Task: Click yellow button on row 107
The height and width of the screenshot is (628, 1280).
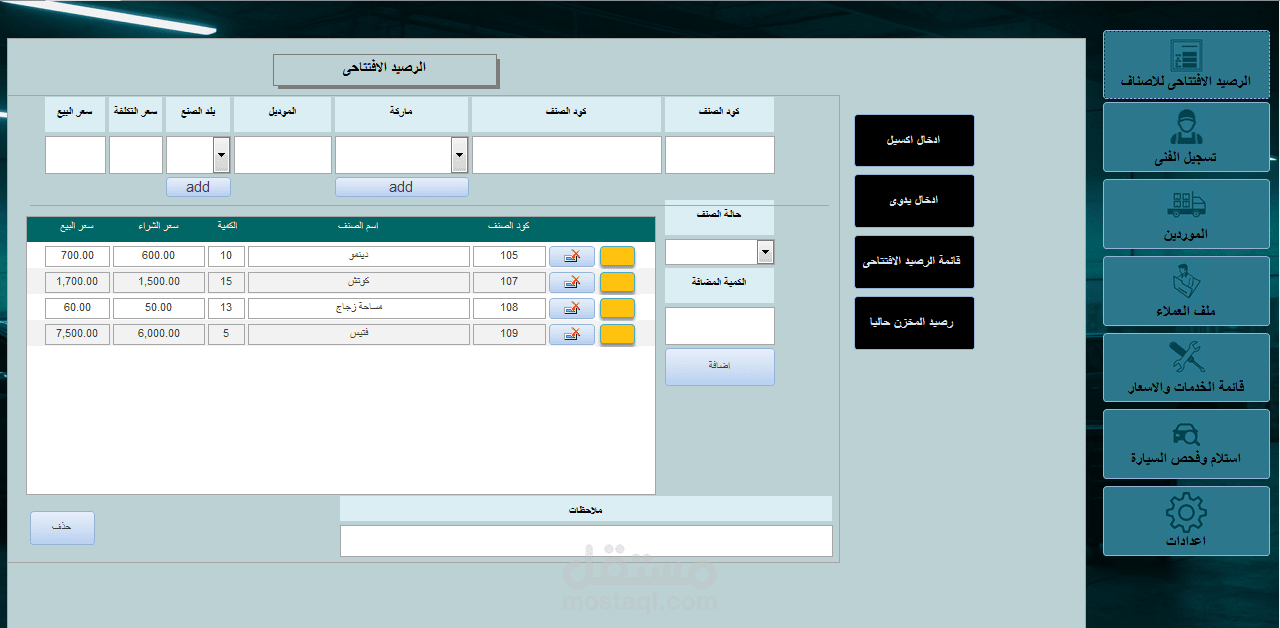Action: 617,282
